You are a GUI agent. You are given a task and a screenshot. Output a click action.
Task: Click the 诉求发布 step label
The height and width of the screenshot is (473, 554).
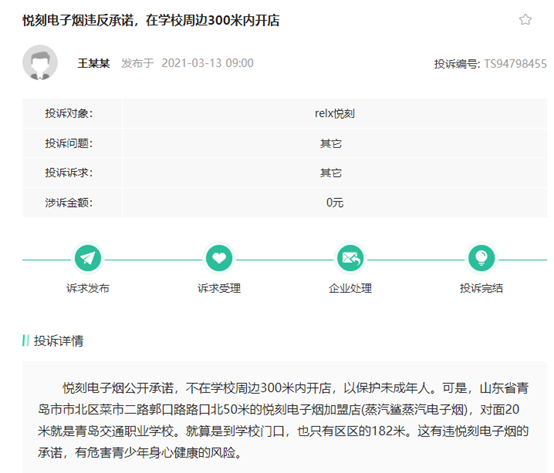tap(88, 288)
